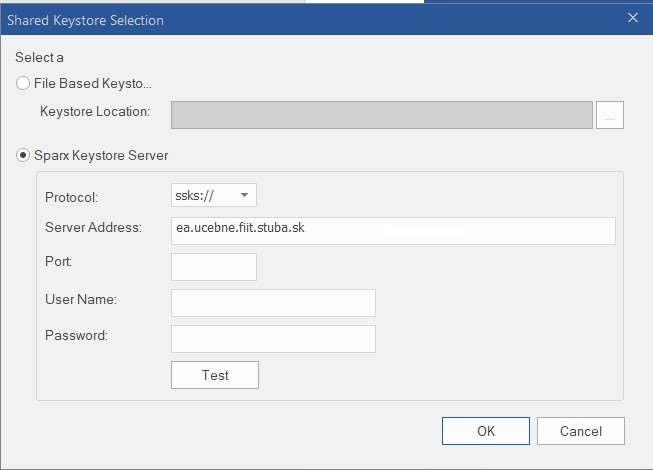Click the User Name input field
This screenshot has width=653, height=470.
pos(273,303)
